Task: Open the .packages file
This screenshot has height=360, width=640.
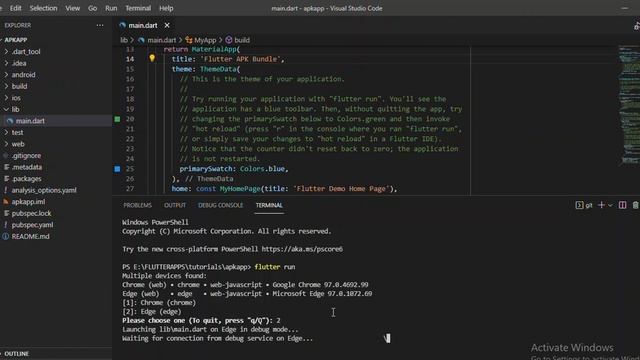Action: coord(26,179)
